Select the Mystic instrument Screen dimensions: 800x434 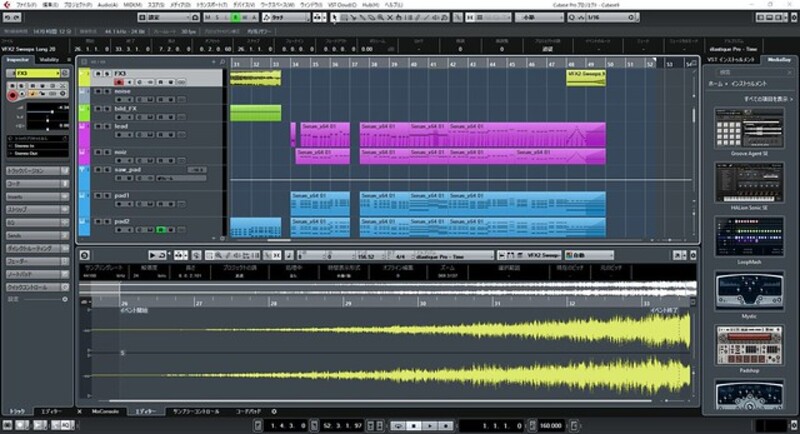pos(748,291)
